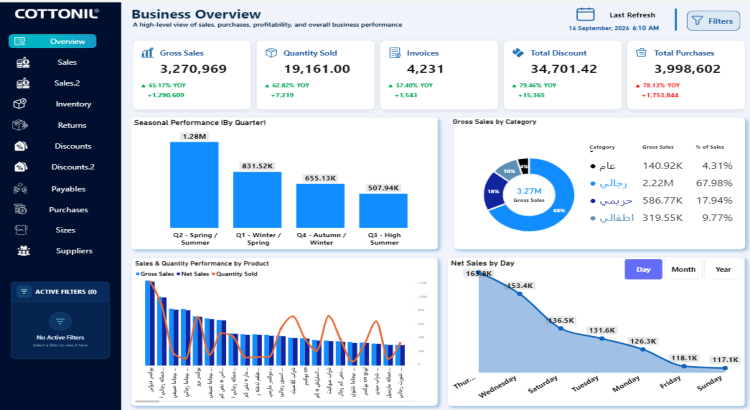Select the اطفالي category legend dot
750x410 pixels.
tap(593, 218)
